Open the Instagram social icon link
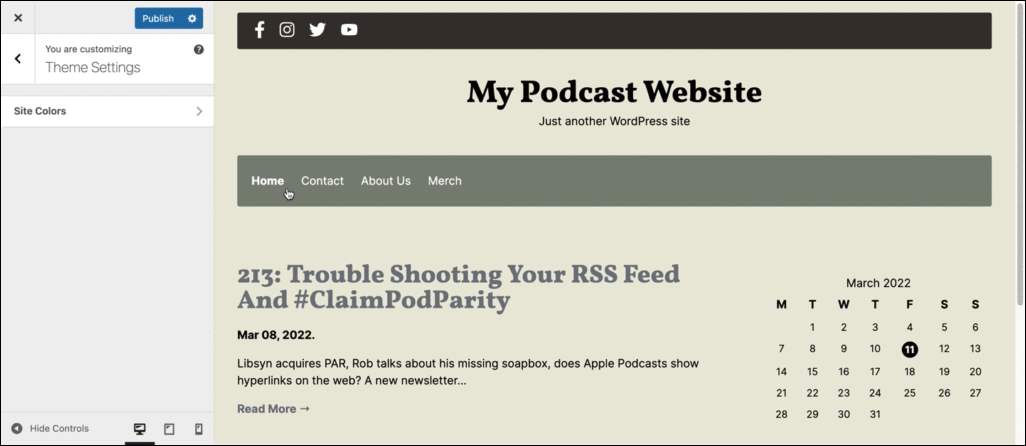 [287, 30]
